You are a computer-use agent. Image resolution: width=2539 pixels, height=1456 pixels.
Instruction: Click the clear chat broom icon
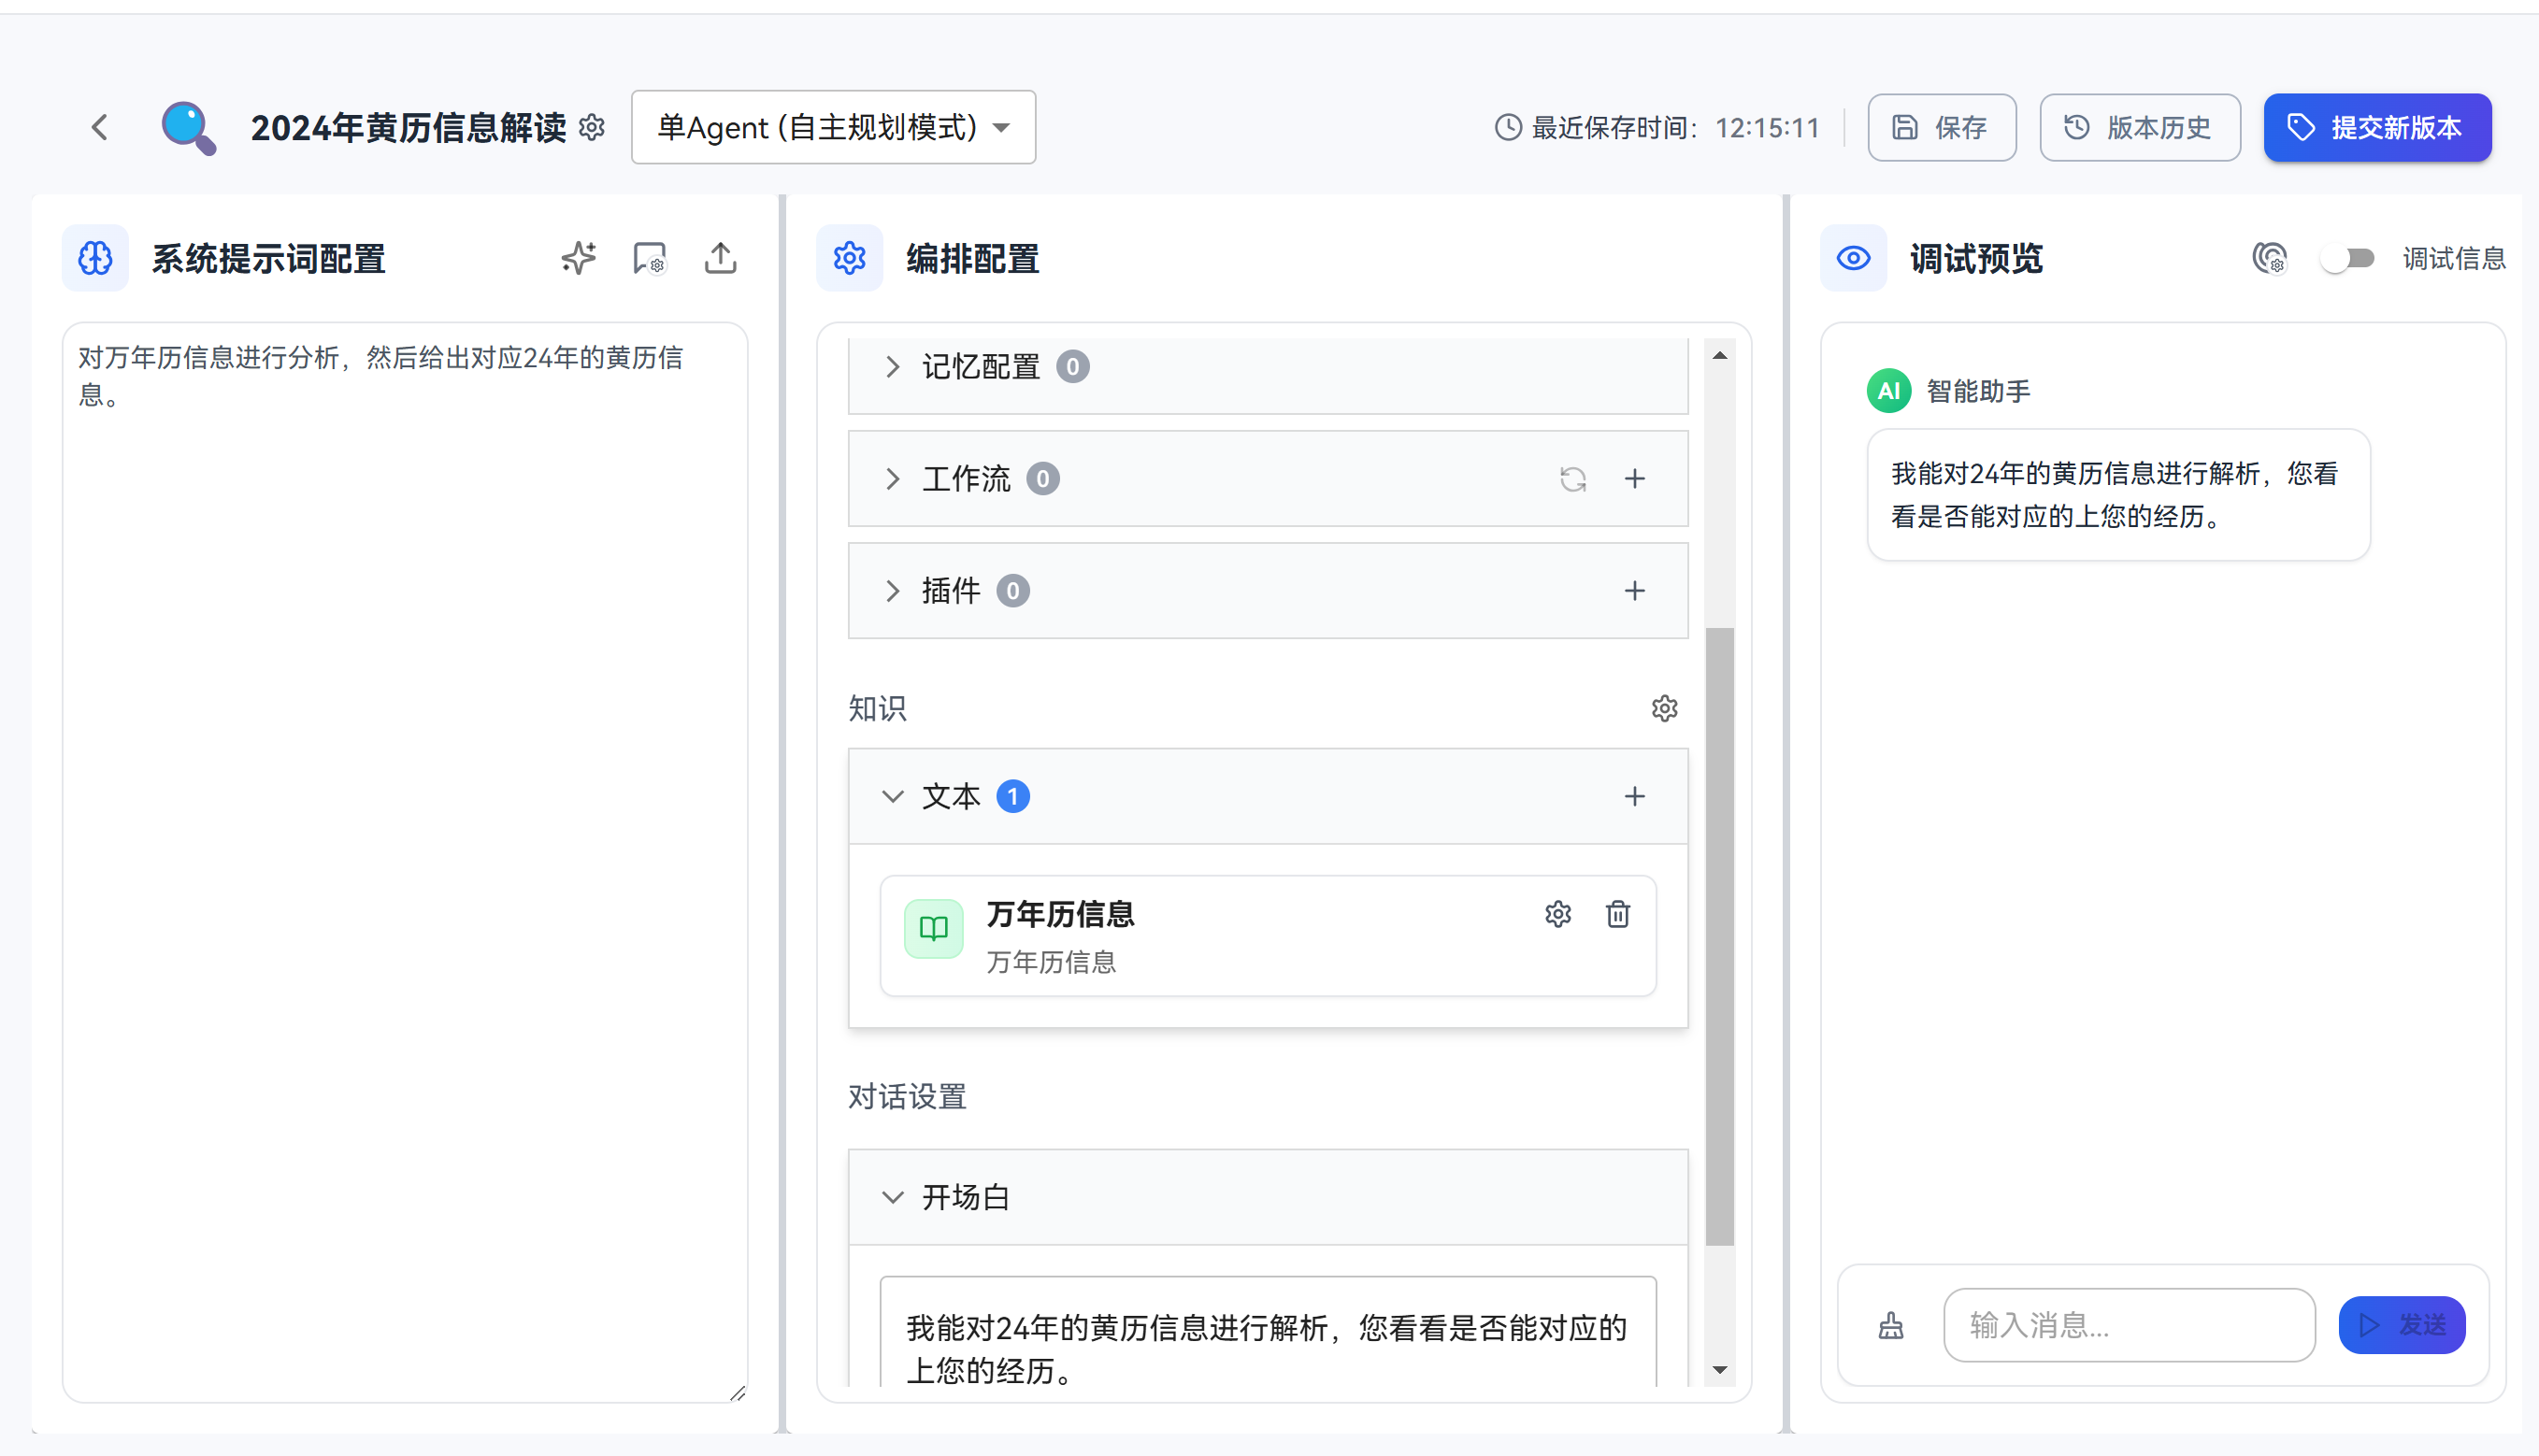[1890, 1326]
